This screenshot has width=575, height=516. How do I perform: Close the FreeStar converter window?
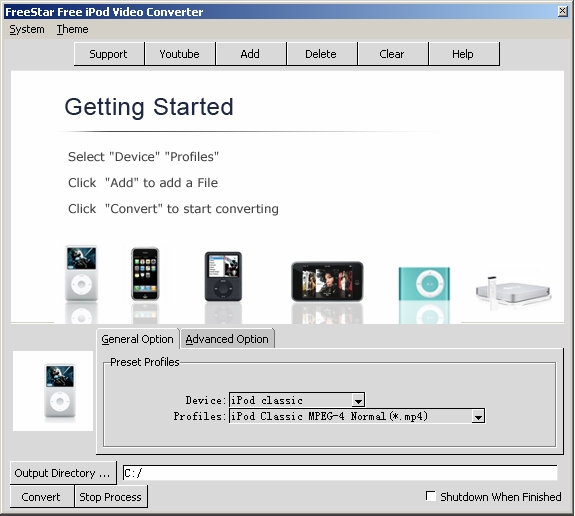(563, 11)
